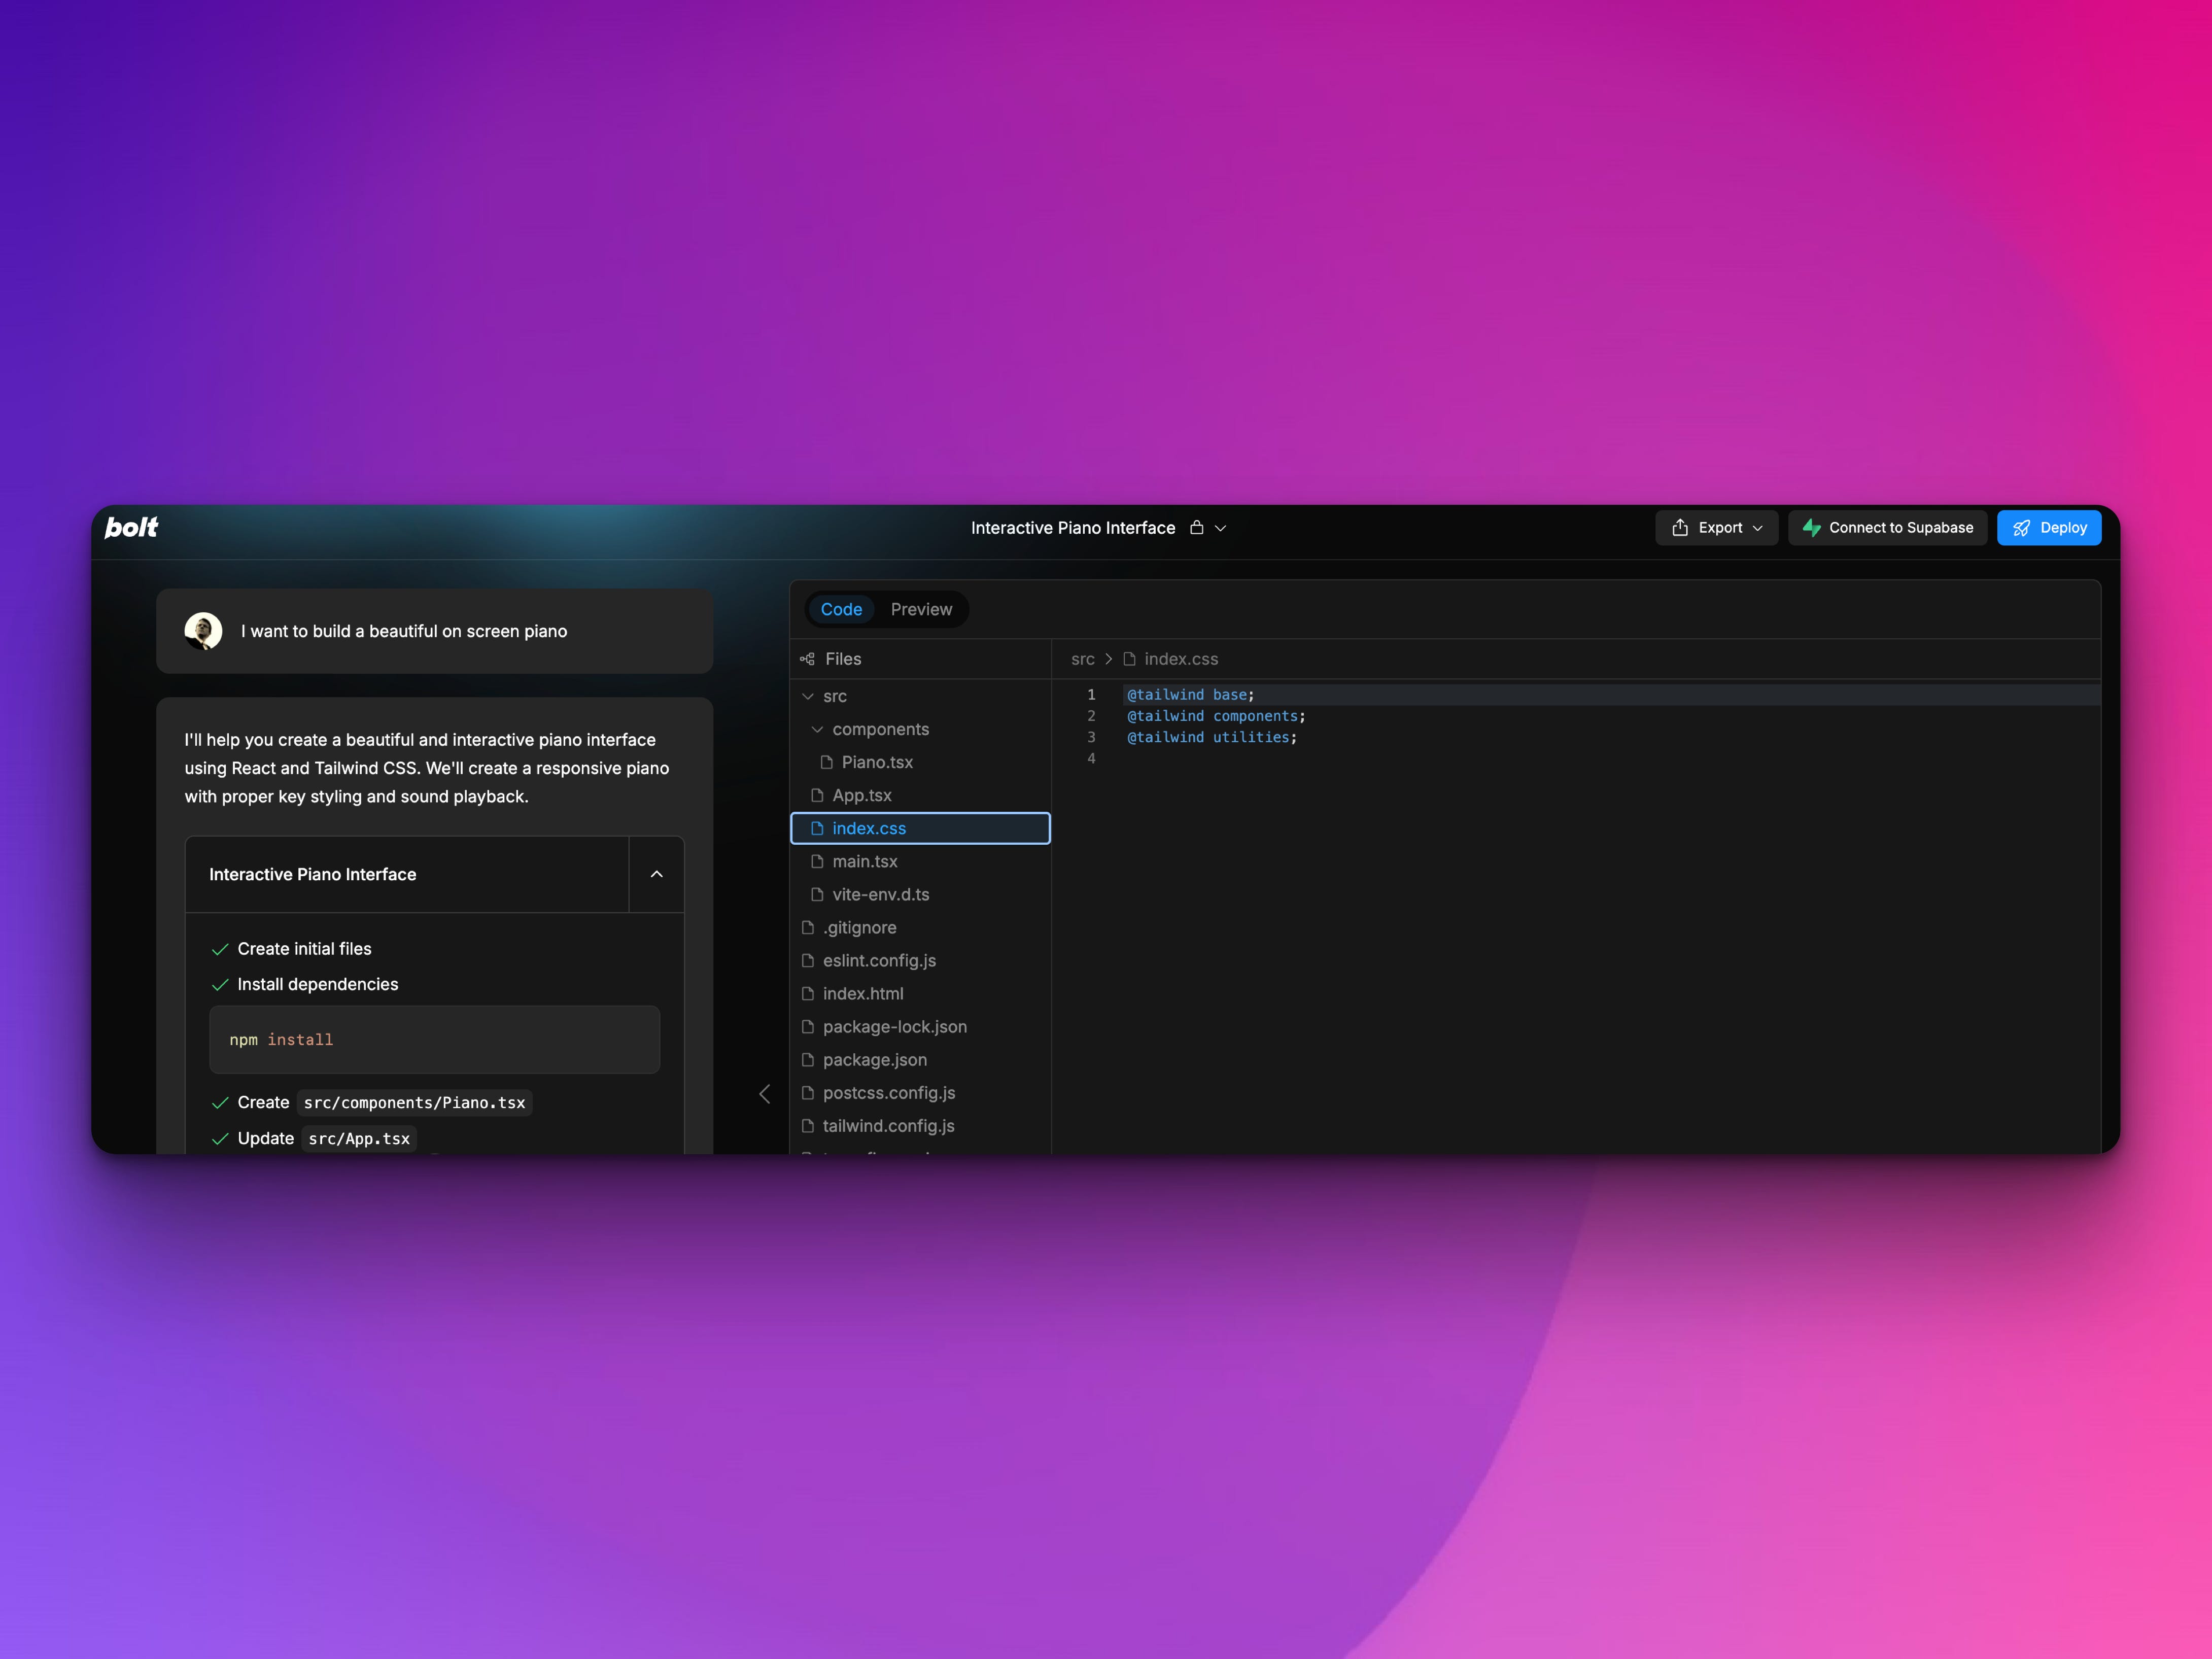
Task: Open the project title dropdown chevron
Action: click(x=1220, y=528)
